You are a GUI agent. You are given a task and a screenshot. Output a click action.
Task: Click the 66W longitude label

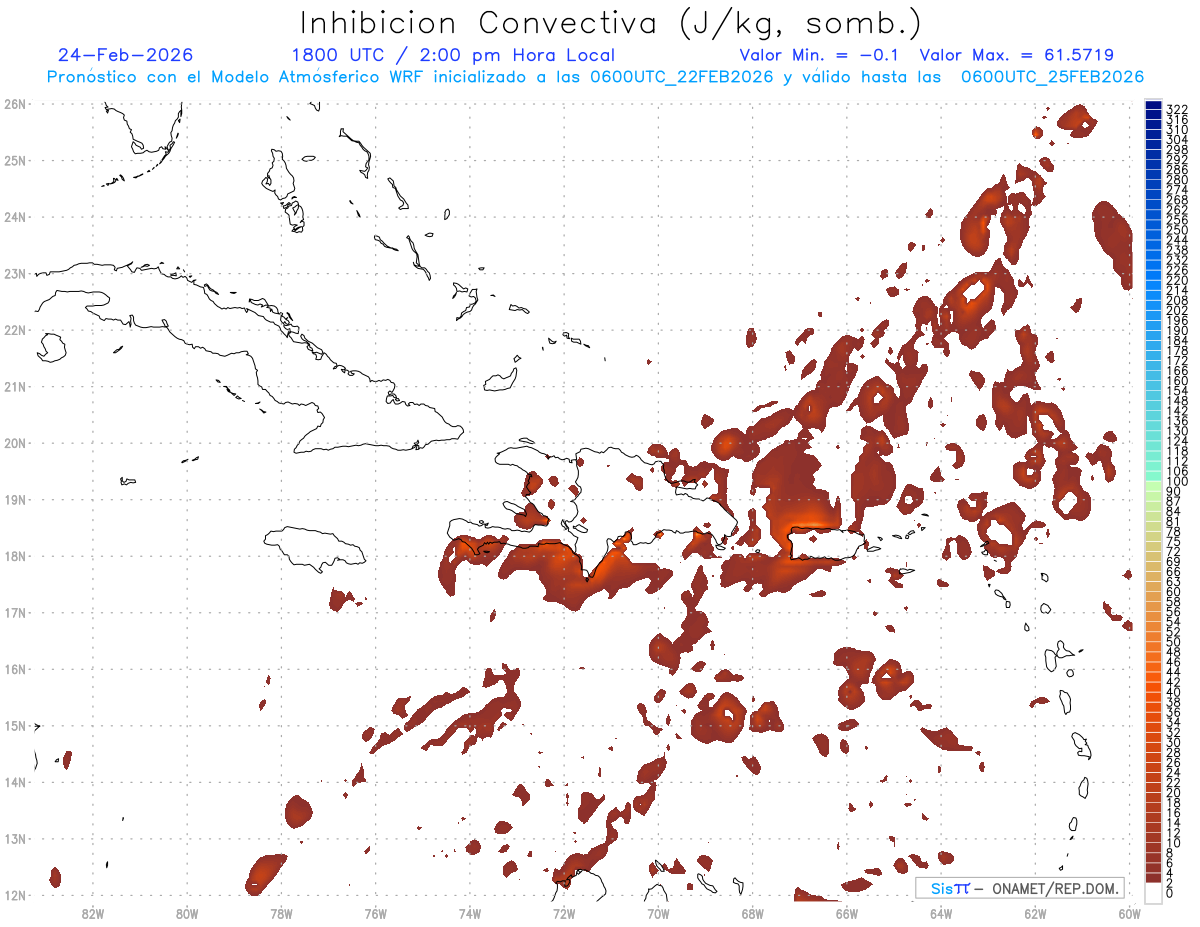(847, 912)
